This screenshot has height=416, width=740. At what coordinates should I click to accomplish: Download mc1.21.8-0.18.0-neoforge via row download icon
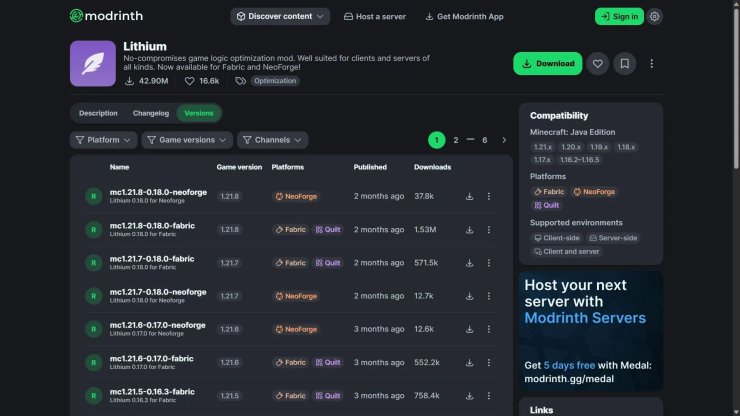click(x=469, y=196)
